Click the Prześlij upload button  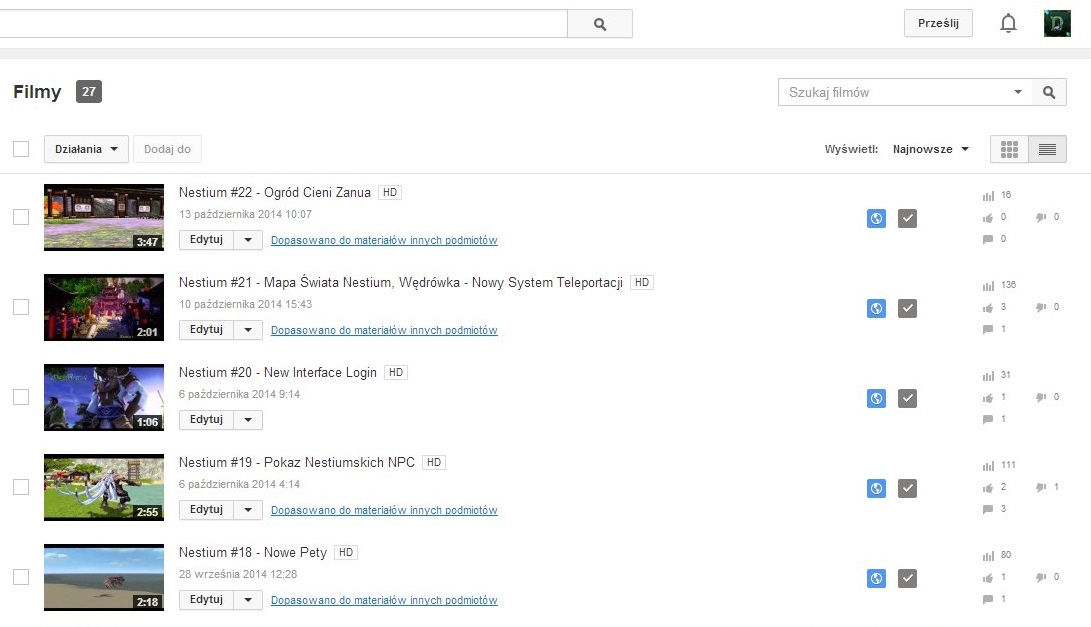click(938, 23)
